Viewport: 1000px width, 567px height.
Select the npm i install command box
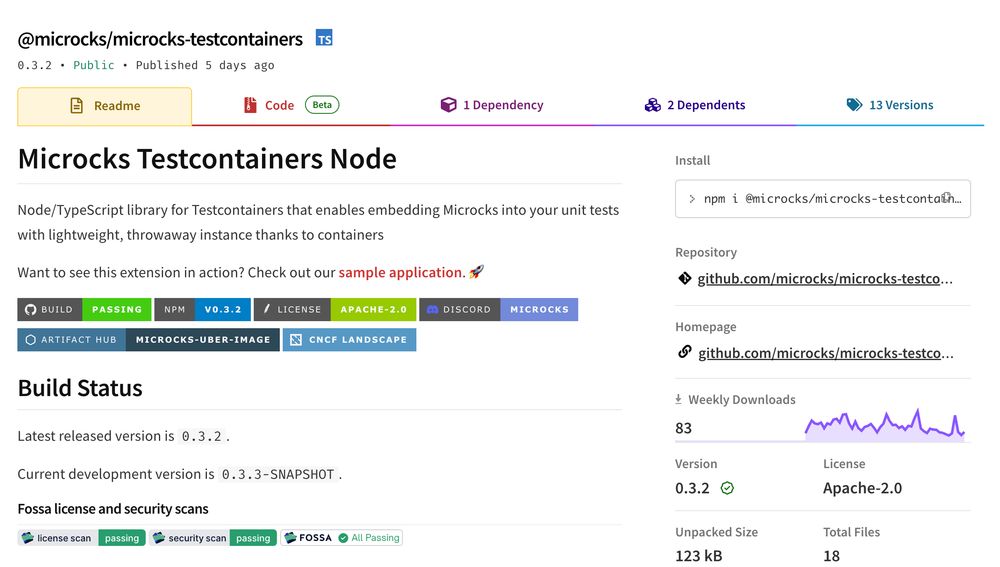[823, 199]
